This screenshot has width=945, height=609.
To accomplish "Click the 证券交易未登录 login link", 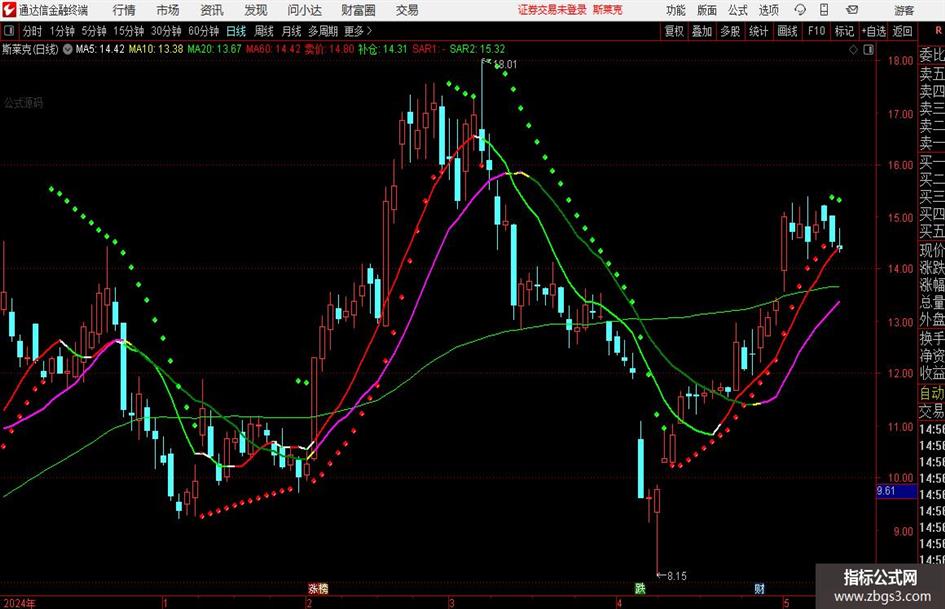I will click(552, 10).
